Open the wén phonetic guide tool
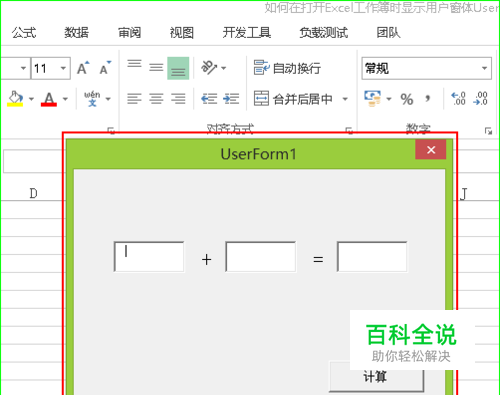This screenshot has width=500, height=395. click(x=92, y=98)
